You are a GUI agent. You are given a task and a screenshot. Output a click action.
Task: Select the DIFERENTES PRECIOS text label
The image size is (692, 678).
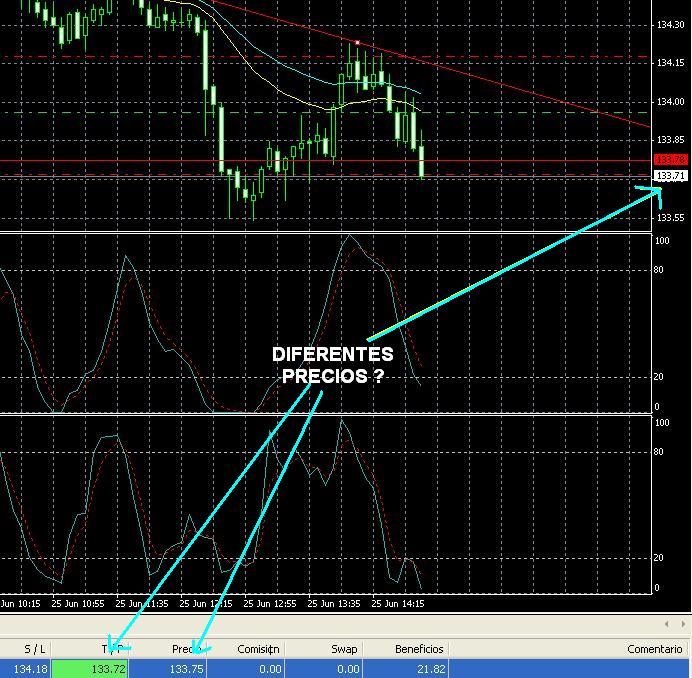coord(332,366)
